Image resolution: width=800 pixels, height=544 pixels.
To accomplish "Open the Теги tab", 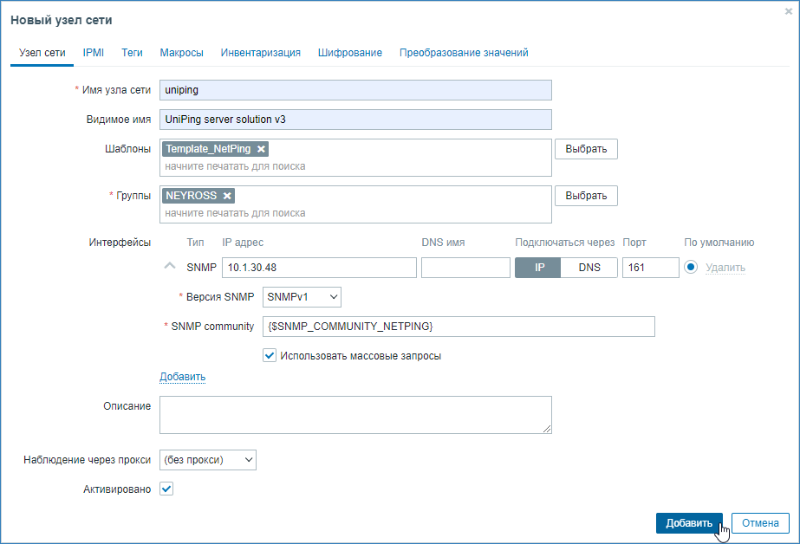I will coord(132,53).
